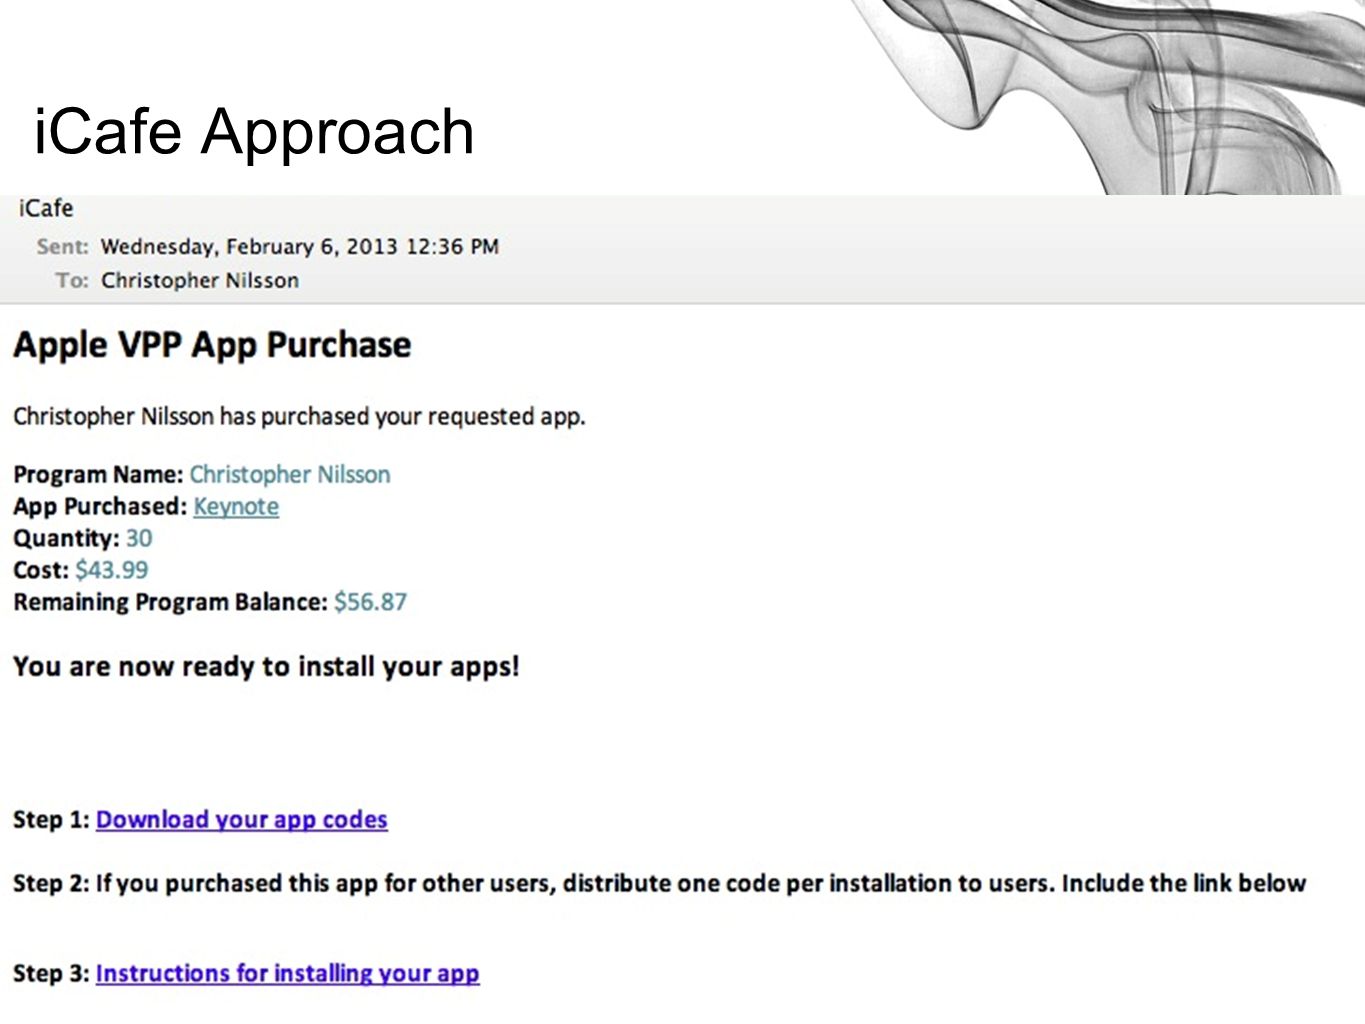Click Download your app codes link

242,819
